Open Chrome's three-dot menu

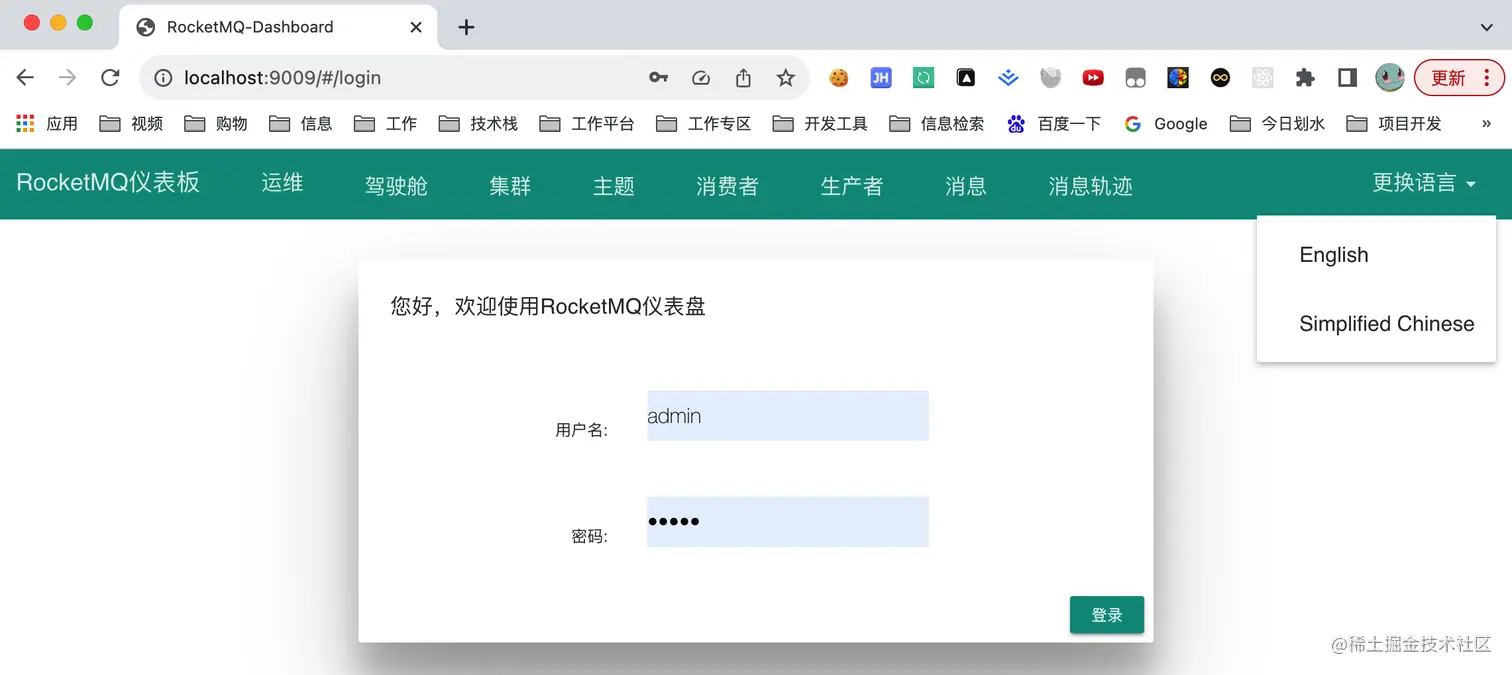coord(1488,78)
